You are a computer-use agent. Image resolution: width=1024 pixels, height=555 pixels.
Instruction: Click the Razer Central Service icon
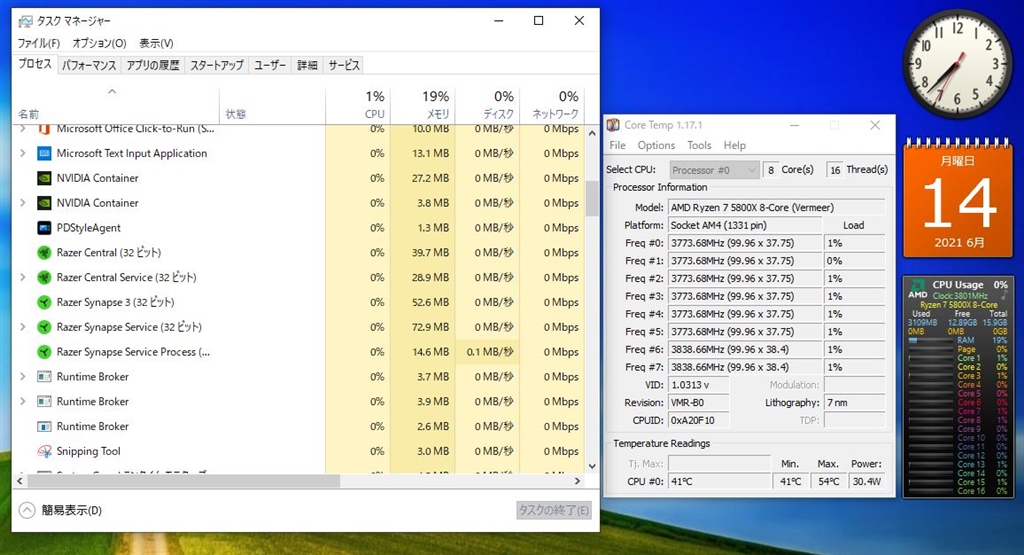44,278
